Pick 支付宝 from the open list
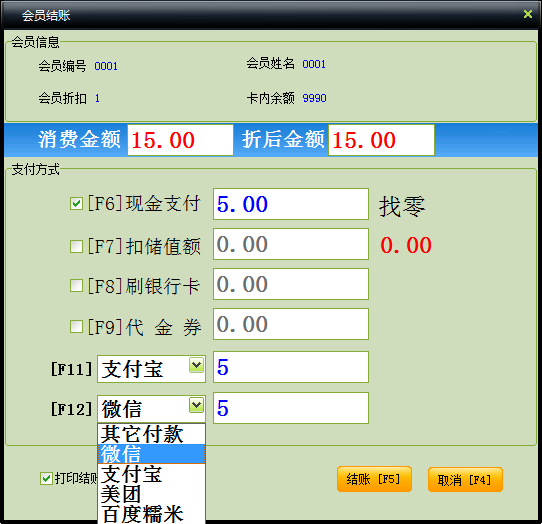The height and width of the screenshot is (524, 542). point(151,474)
